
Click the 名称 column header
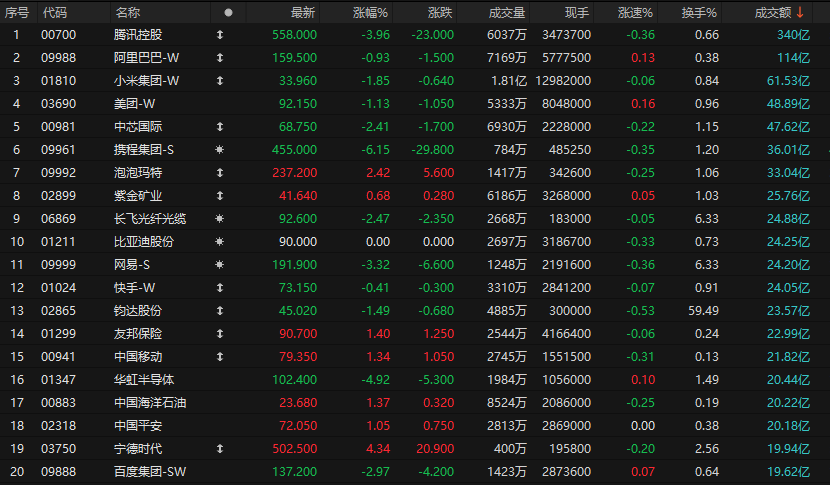(128, 13)
